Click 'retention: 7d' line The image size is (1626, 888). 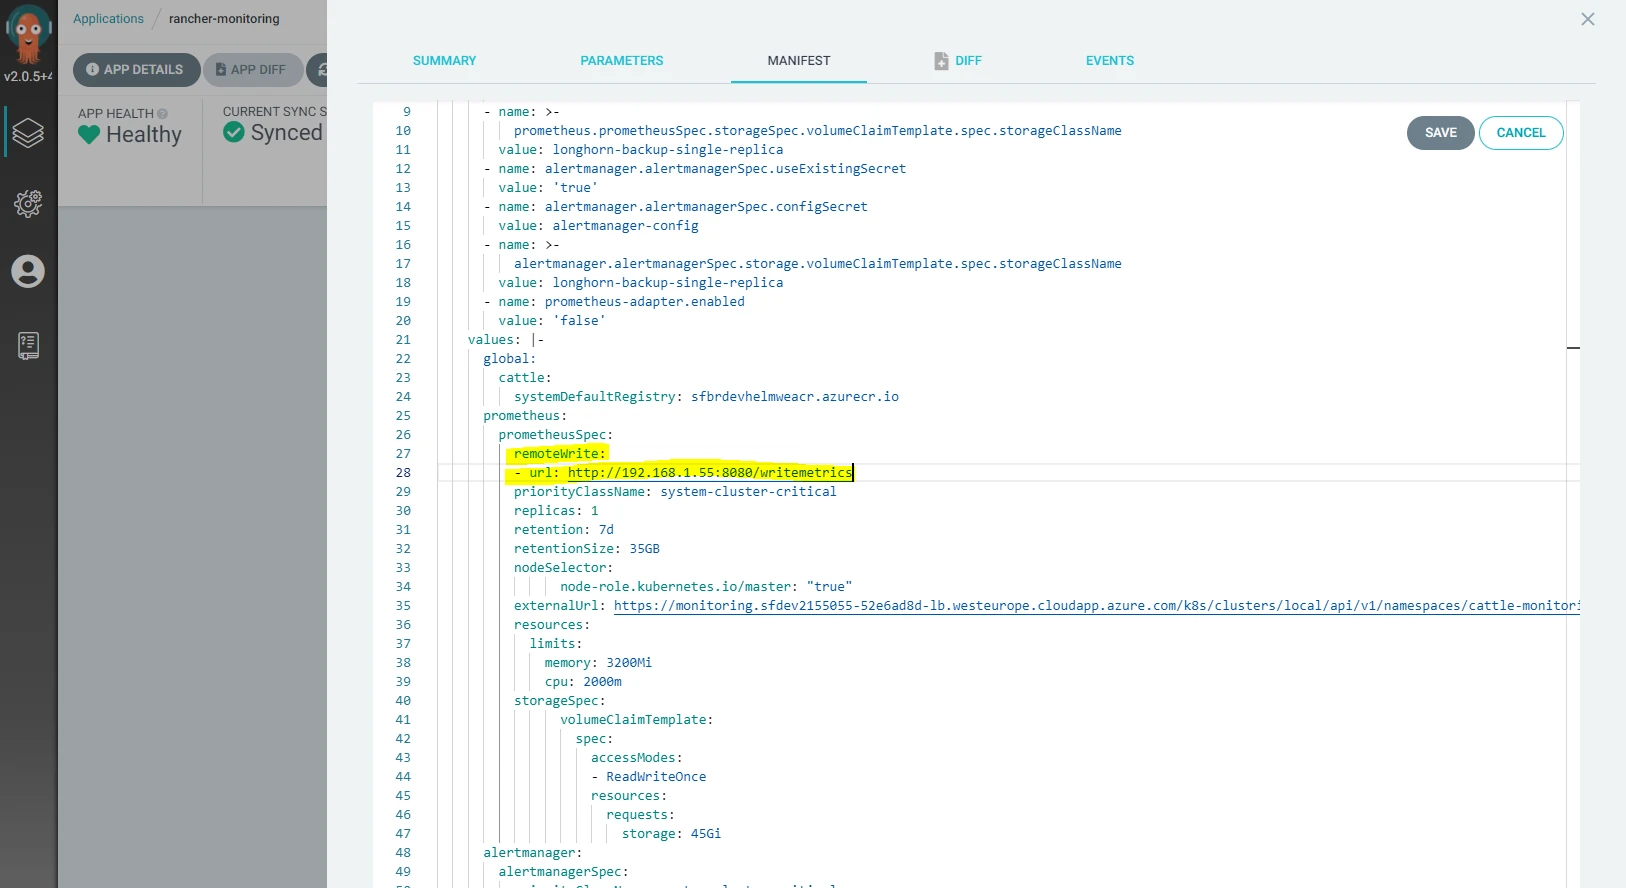tap(564, 530)
